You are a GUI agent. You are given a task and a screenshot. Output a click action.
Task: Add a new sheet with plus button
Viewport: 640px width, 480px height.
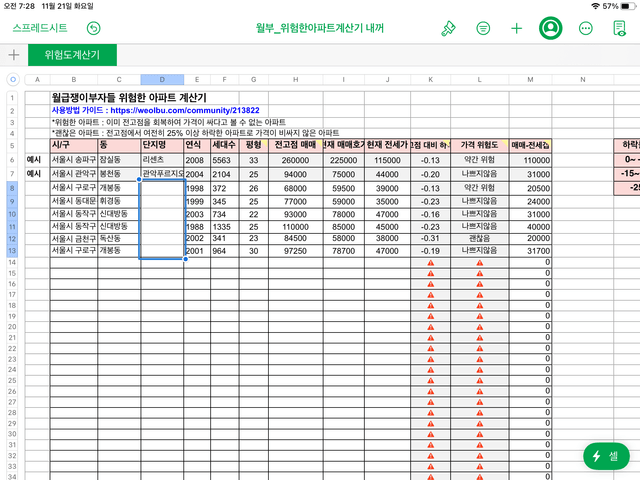click(13, 55)
